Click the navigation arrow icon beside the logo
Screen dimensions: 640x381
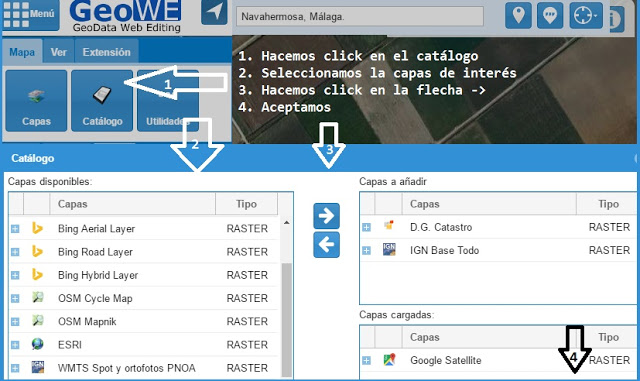214,11
